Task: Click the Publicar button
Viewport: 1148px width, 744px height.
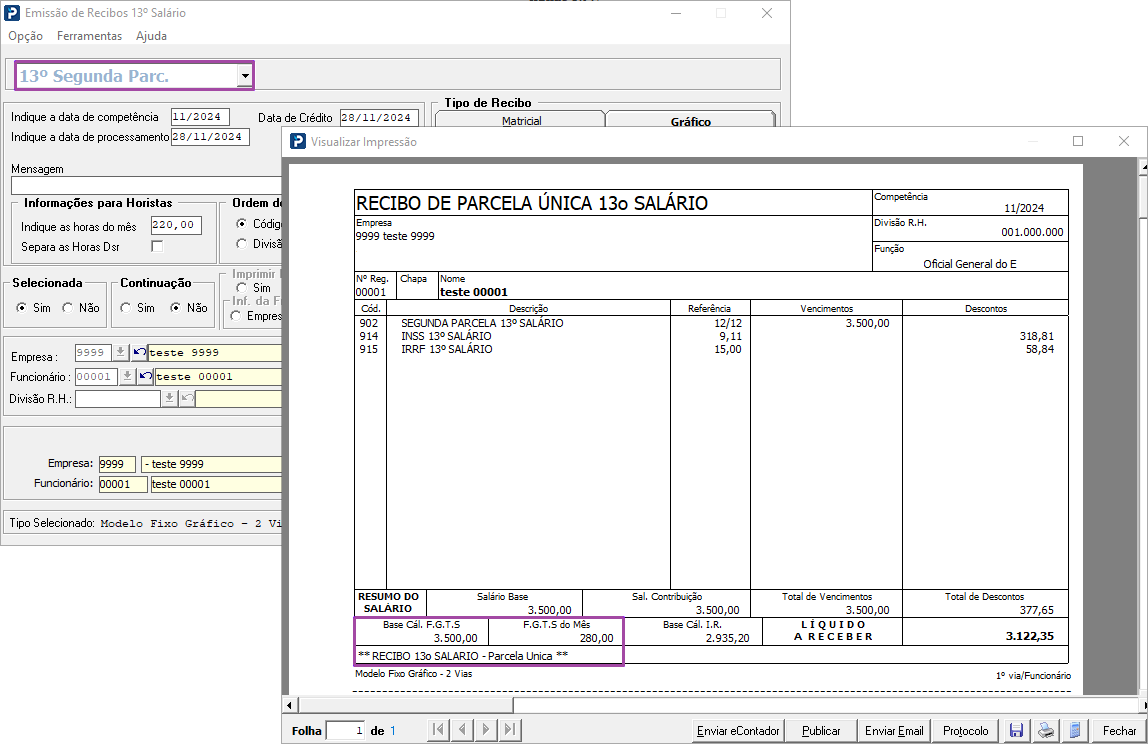Action: point(821,730)
